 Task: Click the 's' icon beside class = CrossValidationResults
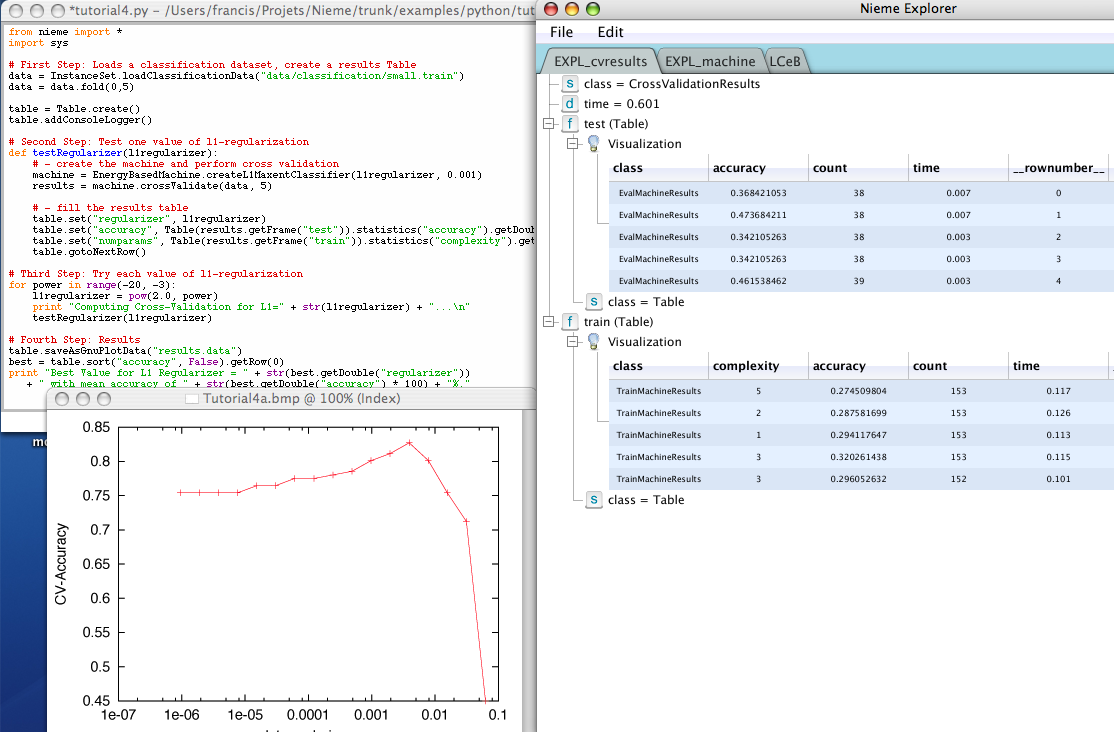(x=570, y=84)
